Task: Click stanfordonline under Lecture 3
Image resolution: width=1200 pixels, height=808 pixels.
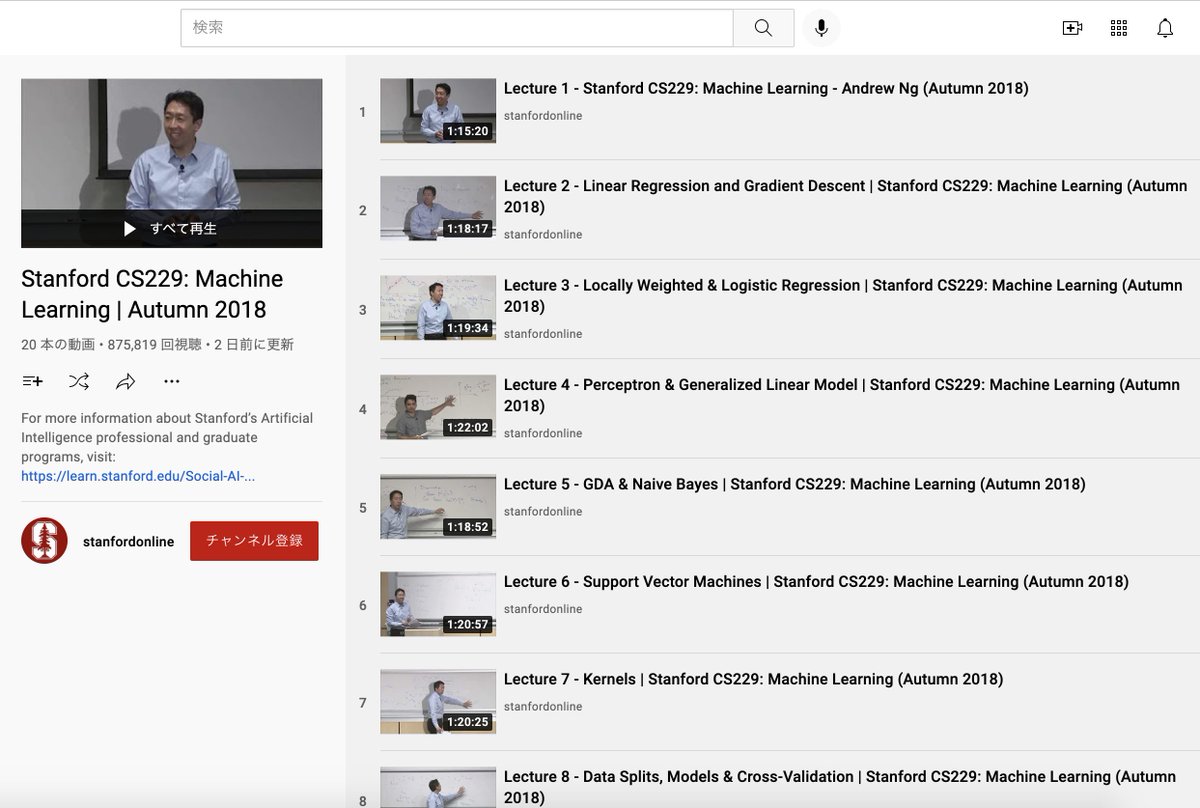Action: [x=543, y=334]
